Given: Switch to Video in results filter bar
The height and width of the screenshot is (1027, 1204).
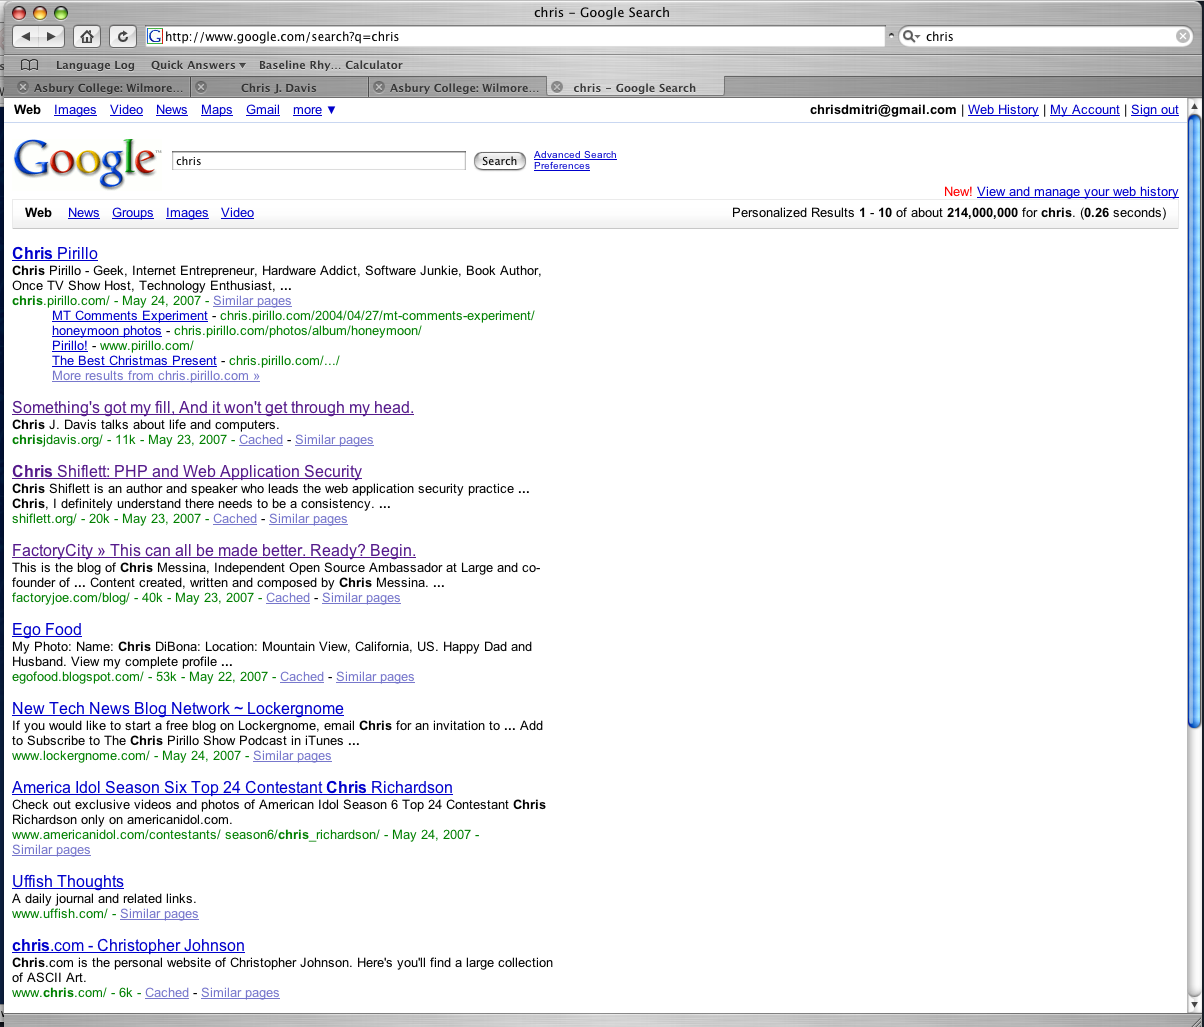Looking at the screenshot, I should 237,213.
